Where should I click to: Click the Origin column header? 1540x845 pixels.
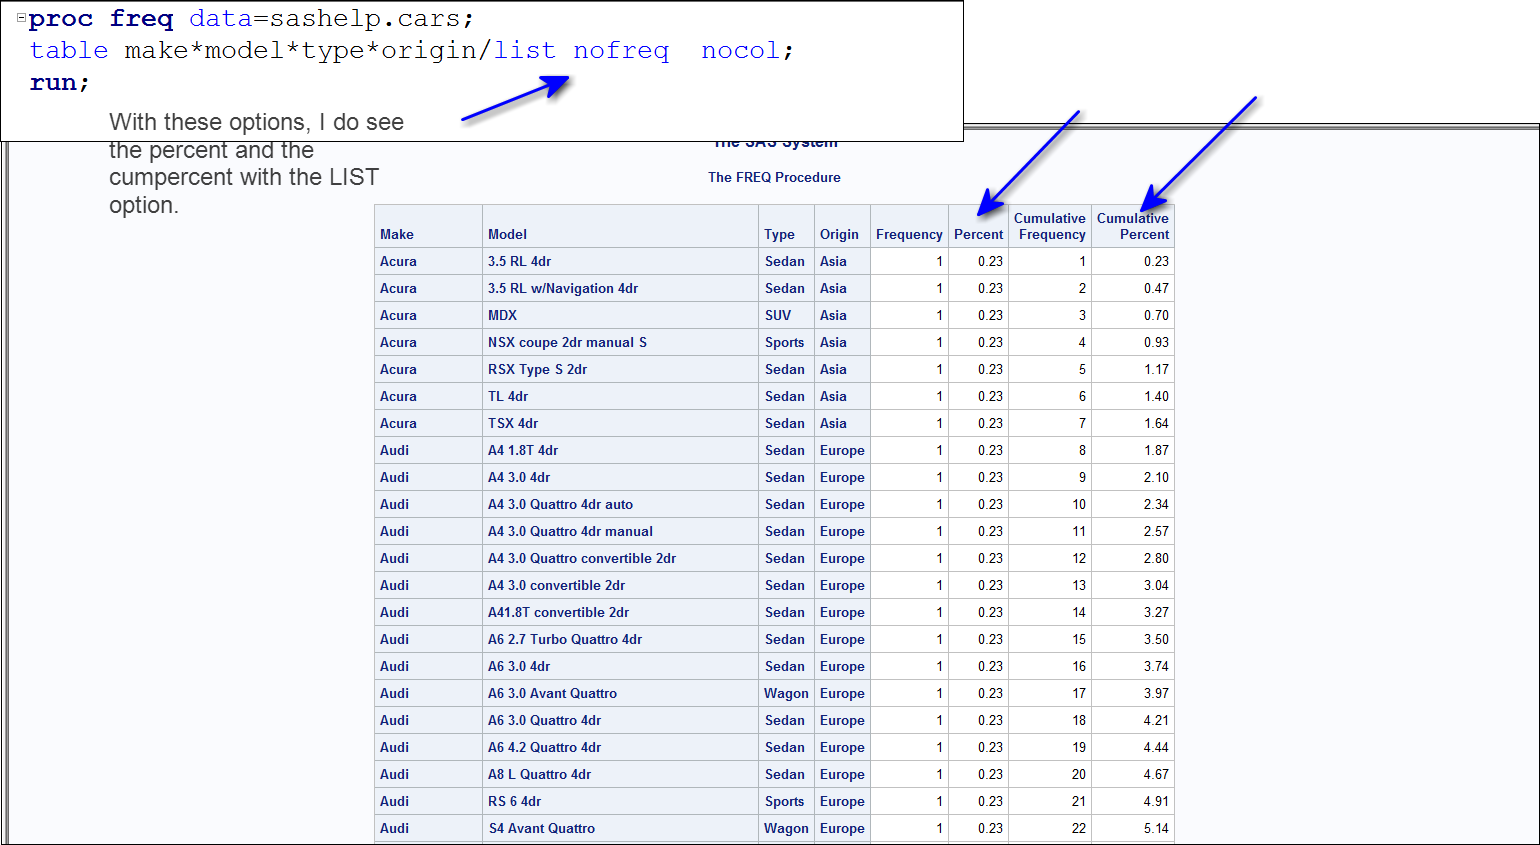[x=839, y=234]
